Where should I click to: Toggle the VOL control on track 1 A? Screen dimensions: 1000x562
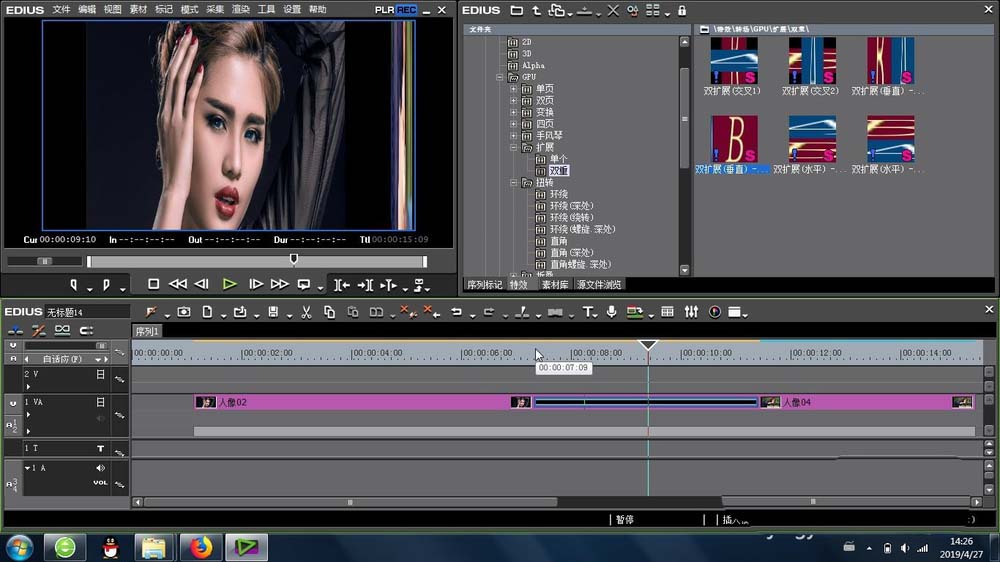tap(100, 483)
